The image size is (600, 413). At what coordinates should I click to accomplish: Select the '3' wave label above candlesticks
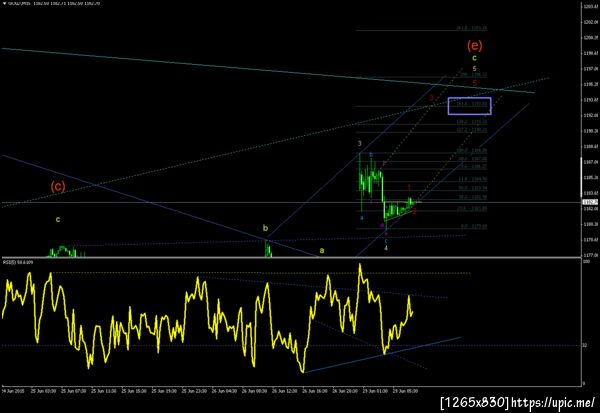pyautogui.click(x=360, y=144)
